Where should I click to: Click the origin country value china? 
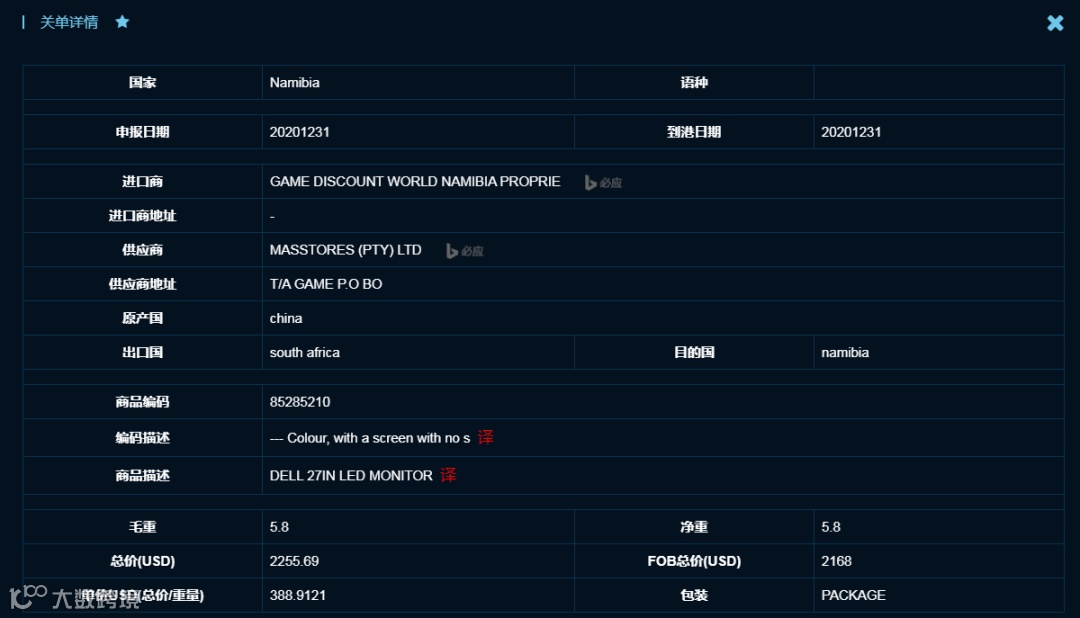[x=286, y=318]
